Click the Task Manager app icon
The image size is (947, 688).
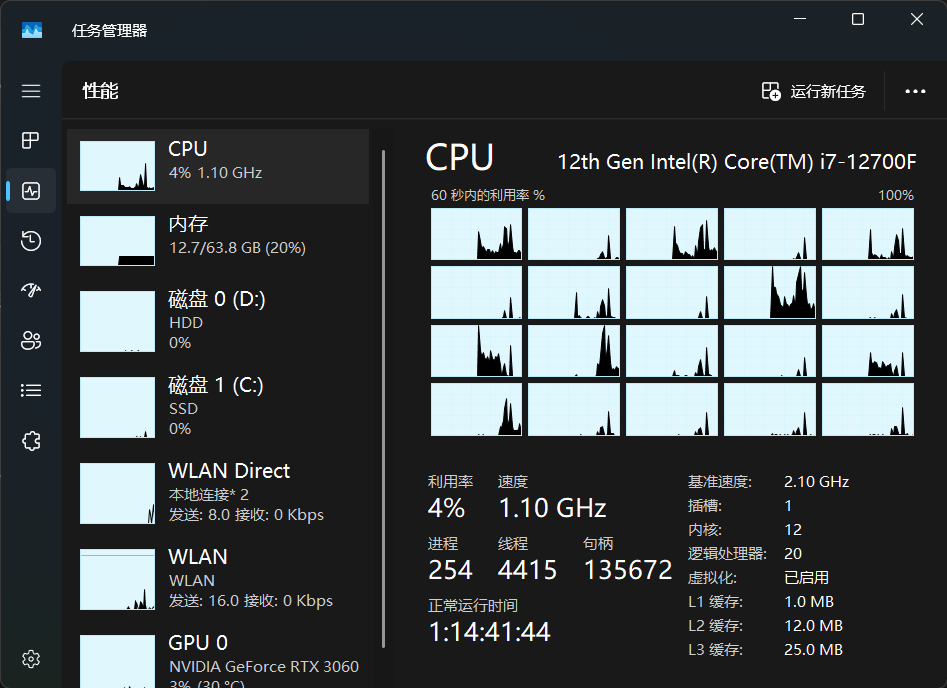(x=31, y=30)
